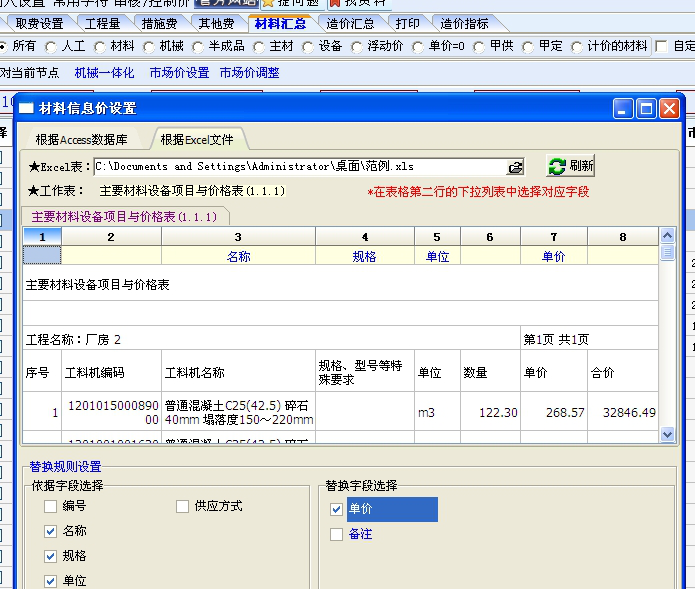The width and height of the screenshot is (695, 612).
Task: Click the 提问题 star icon in top bar
Action: [x=269, y=3]
